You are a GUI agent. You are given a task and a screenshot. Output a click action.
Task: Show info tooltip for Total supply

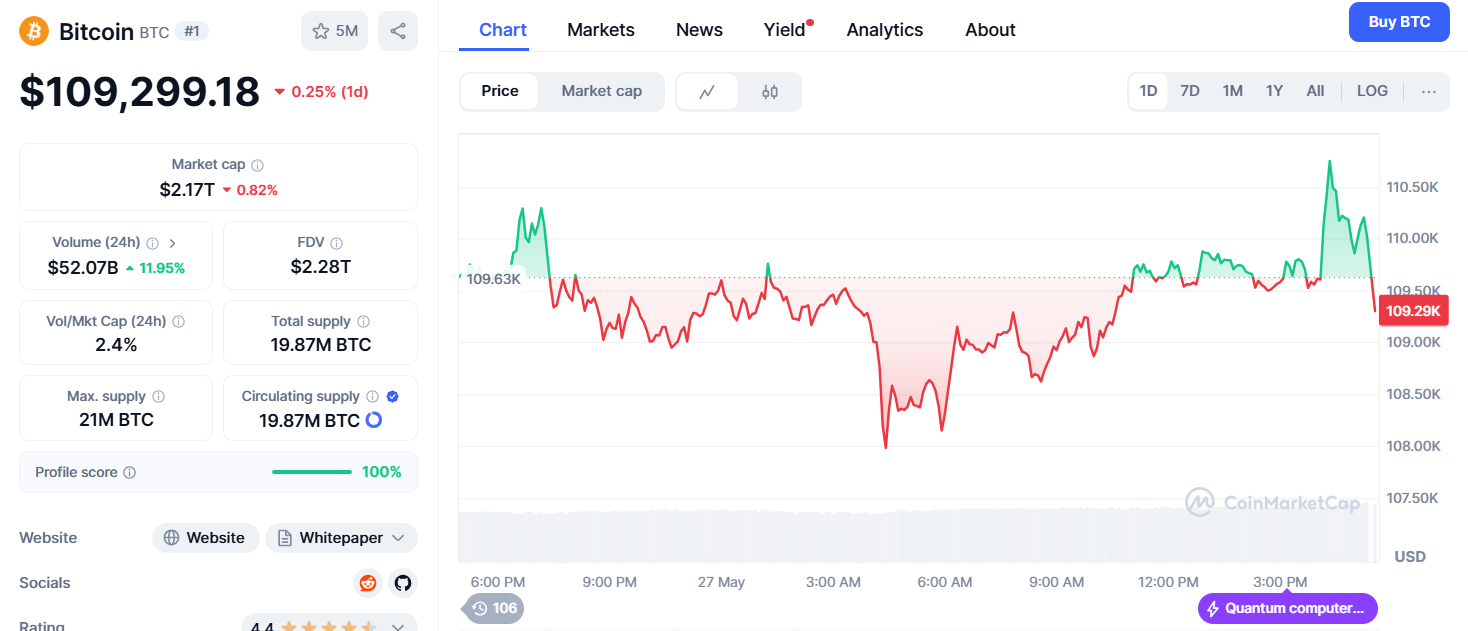(x=364, y=322)
